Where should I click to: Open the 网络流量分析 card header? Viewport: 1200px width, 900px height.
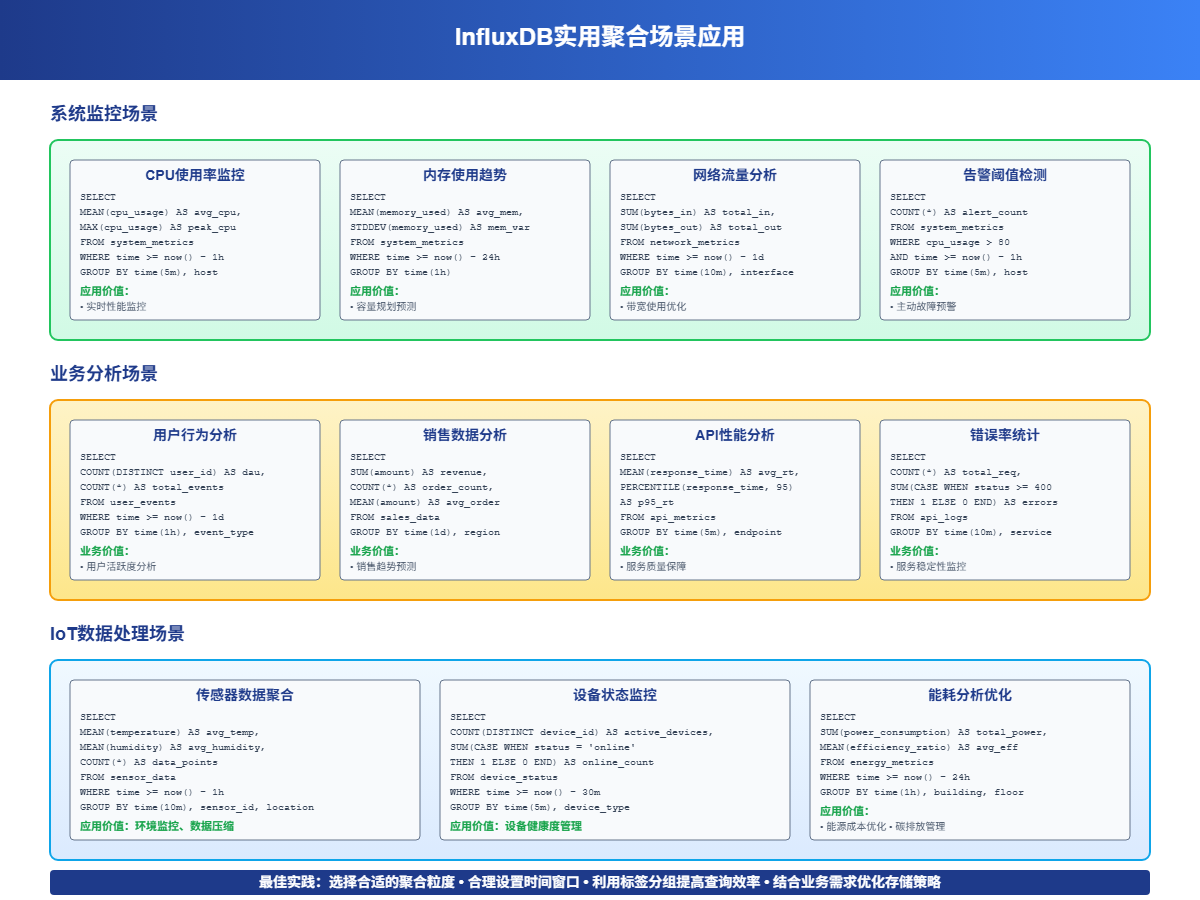pyautogui.click(x=735, y=175)
